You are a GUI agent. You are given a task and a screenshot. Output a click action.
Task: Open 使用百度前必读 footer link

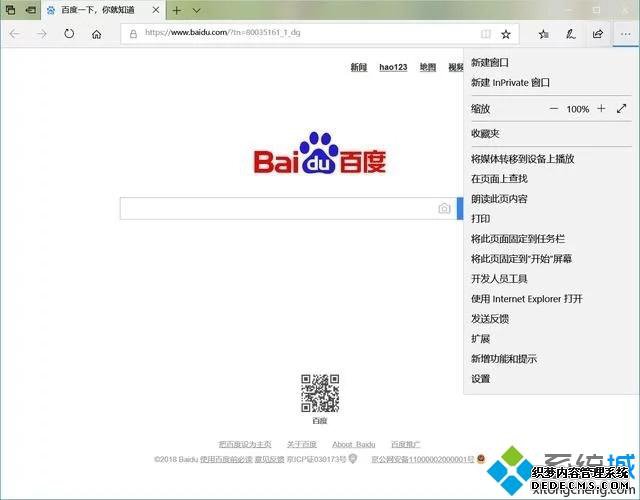[226, 459]
